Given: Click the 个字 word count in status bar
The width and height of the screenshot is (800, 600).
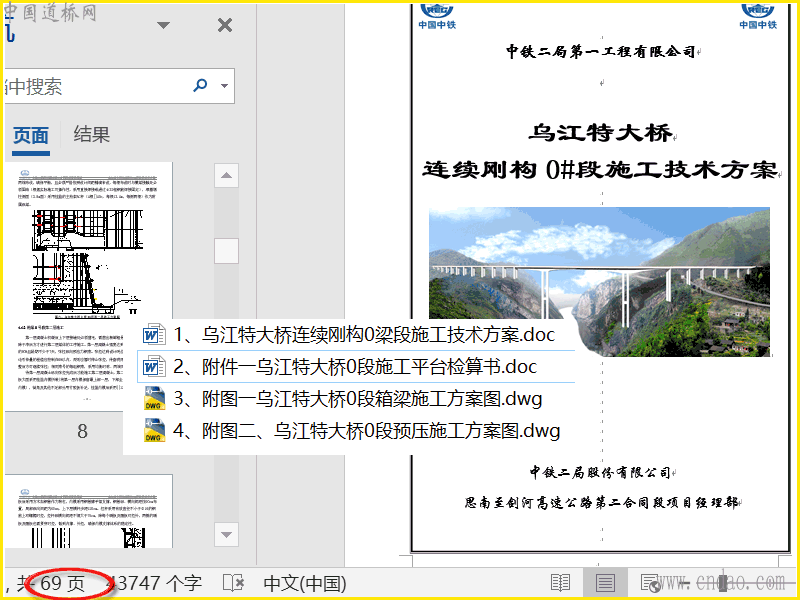Looking at the screenshot, I should 156,583.
